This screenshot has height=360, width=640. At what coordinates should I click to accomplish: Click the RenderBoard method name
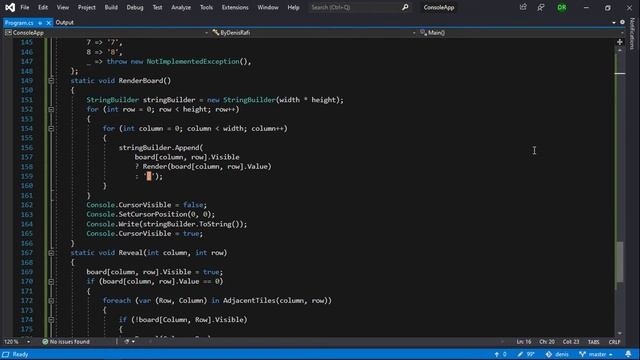pyautogui.click(x=141, y=81)
